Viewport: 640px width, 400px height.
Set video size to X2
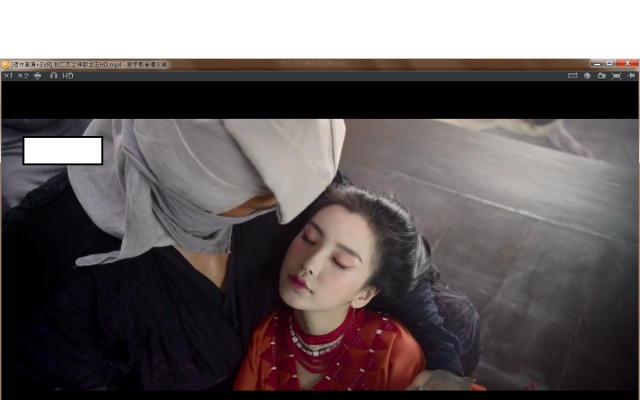(x=23, y=76)
